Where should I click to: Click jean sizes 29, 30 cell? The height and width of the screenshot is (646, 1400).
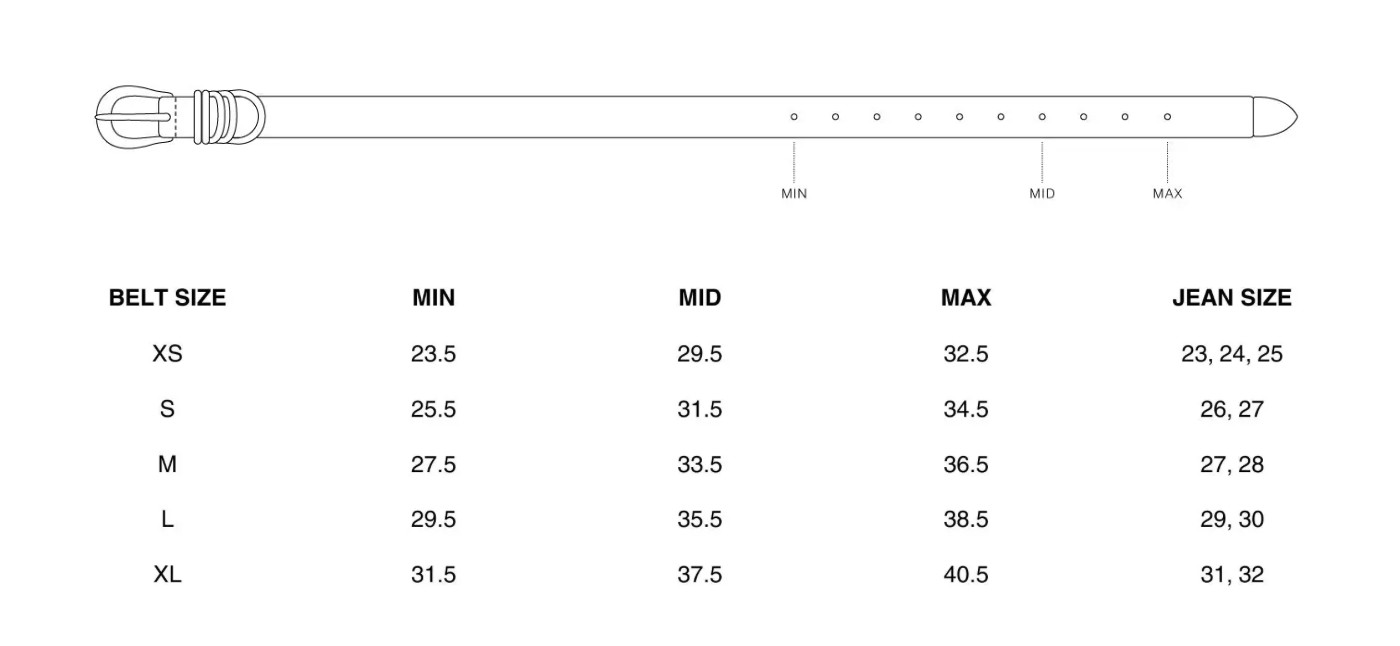1232,520
